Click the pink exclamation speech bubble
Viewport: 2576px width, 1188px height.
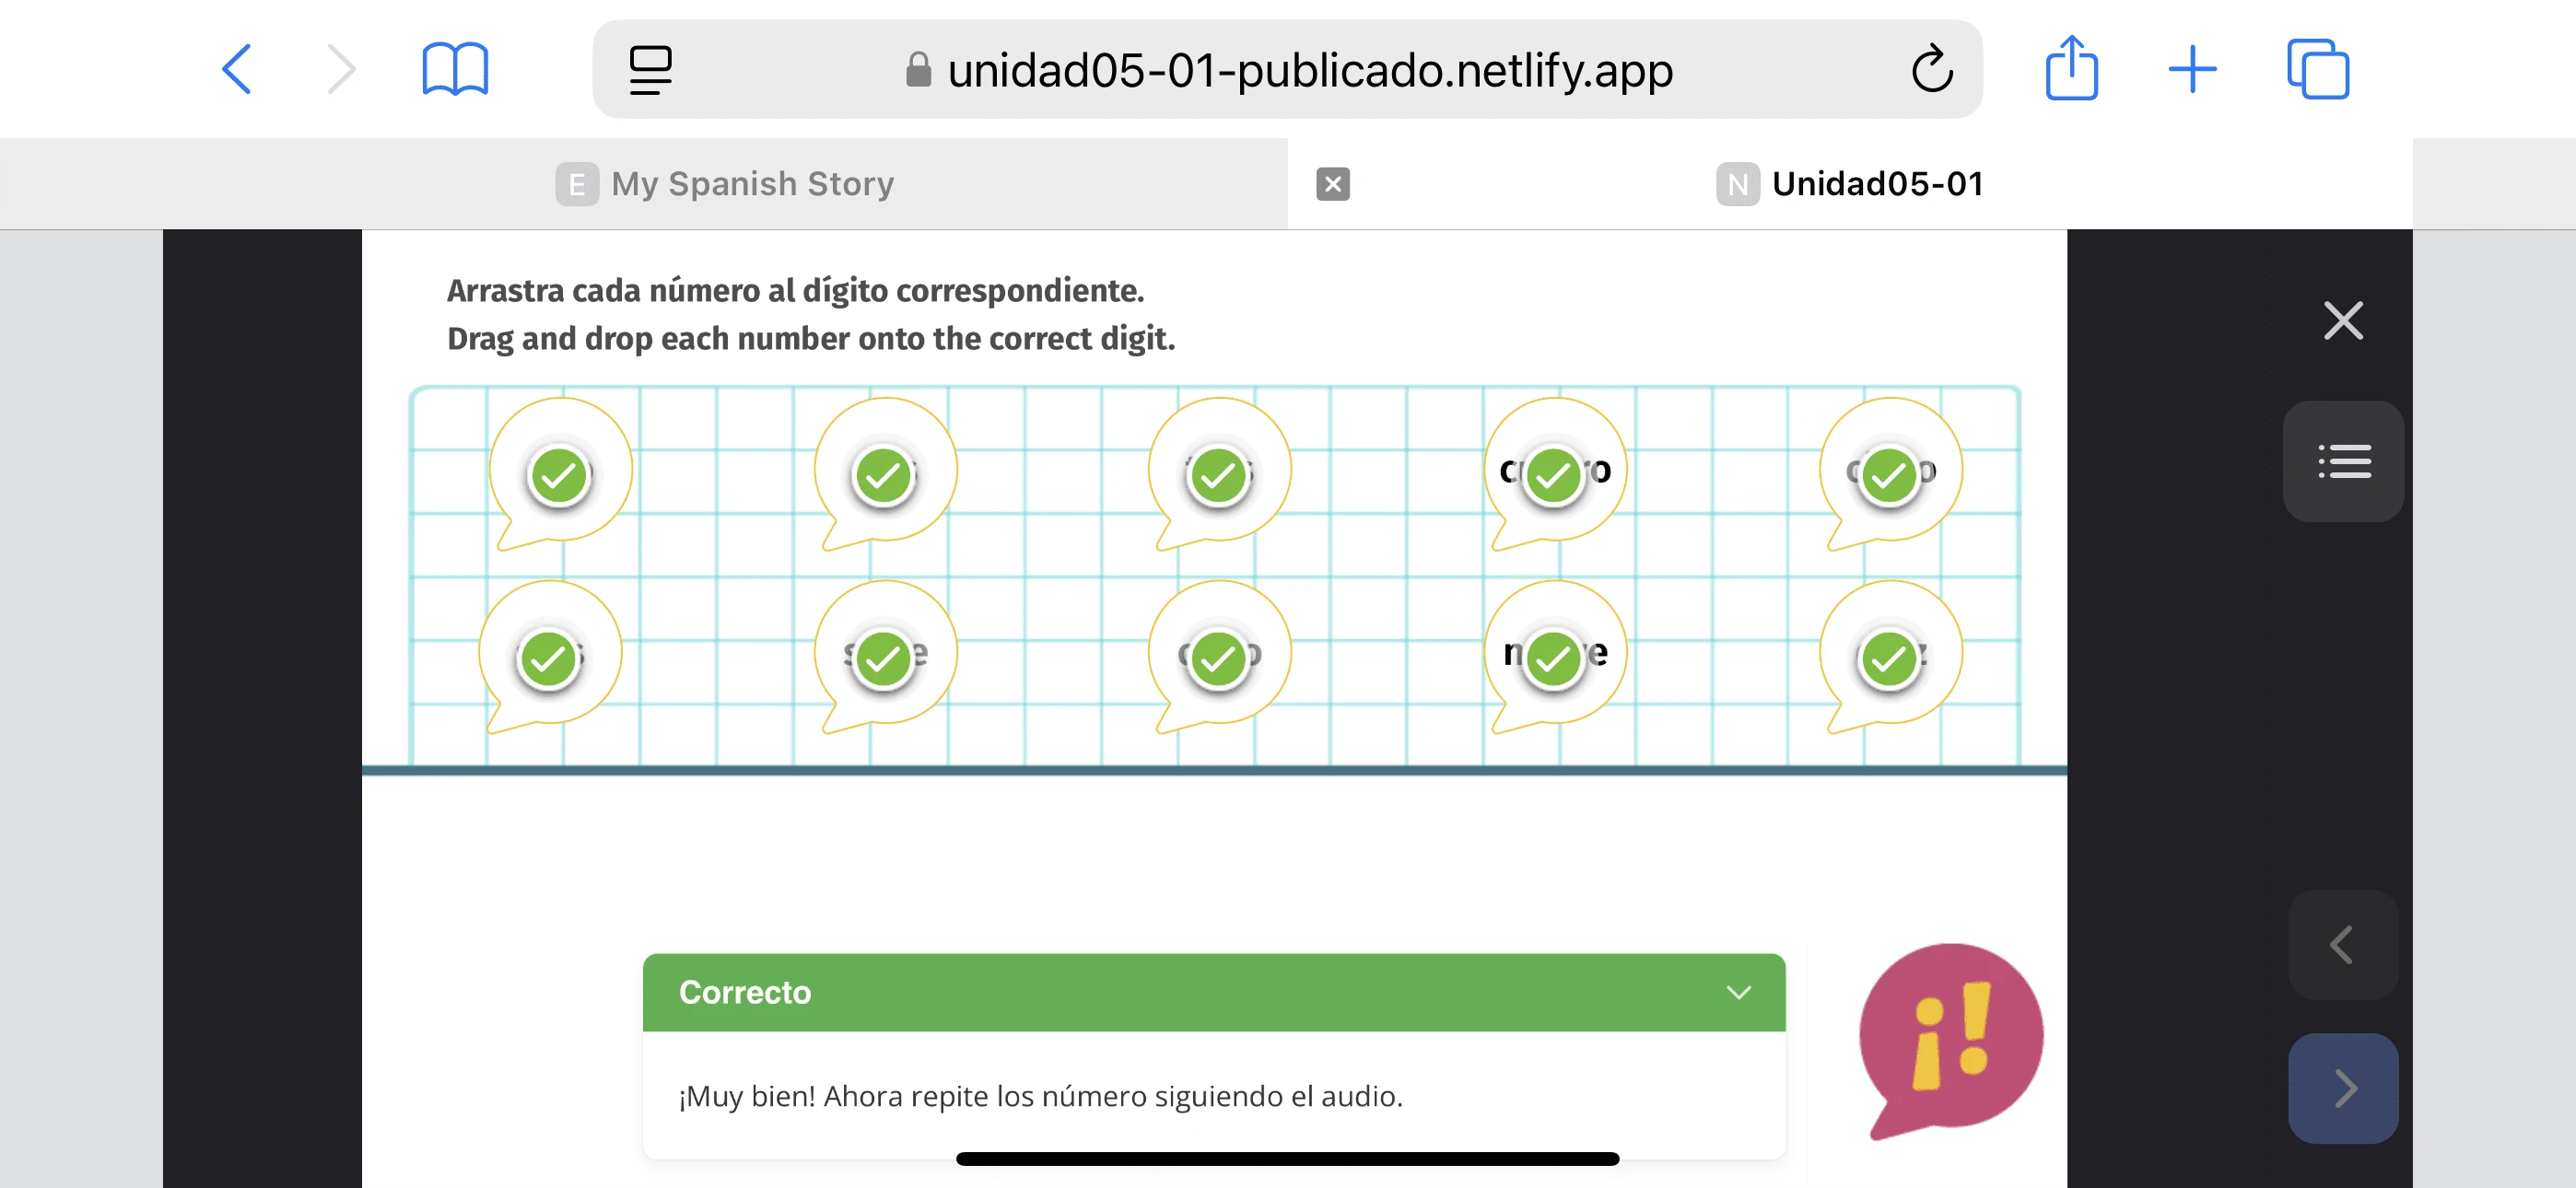tap(1950, 1036)
